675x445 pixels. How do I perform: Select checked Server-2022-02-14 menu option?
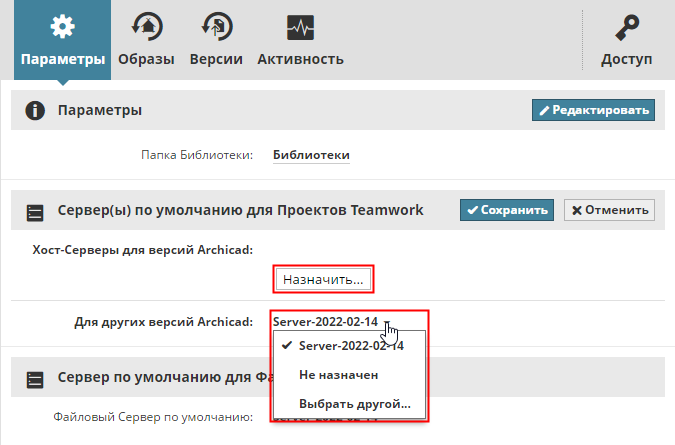(x=350, y=346)
